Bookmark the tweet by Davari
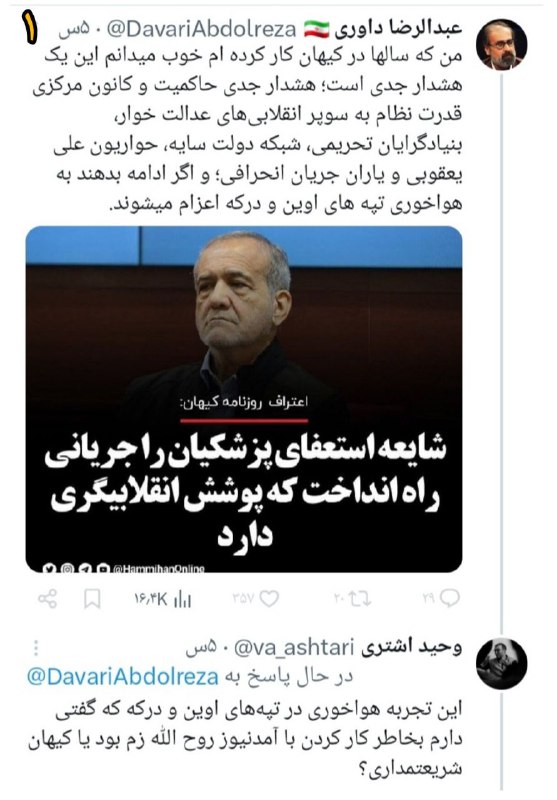Viewport: 557px width, 800px height. pos(92,599)
